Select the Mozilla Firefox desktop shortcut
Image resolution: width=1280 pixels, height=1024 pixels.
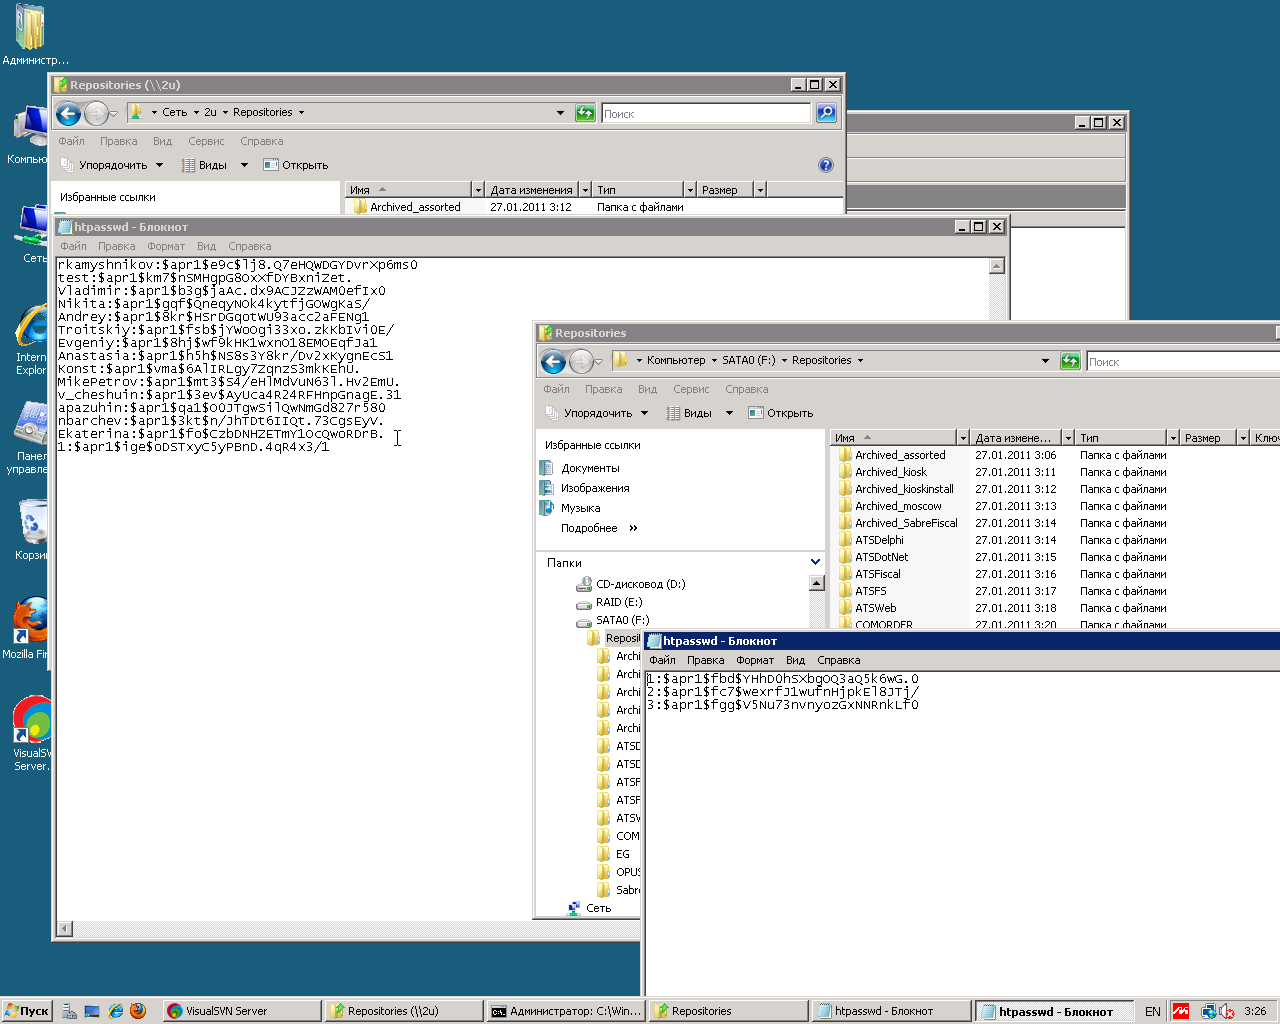pos(26,628)
